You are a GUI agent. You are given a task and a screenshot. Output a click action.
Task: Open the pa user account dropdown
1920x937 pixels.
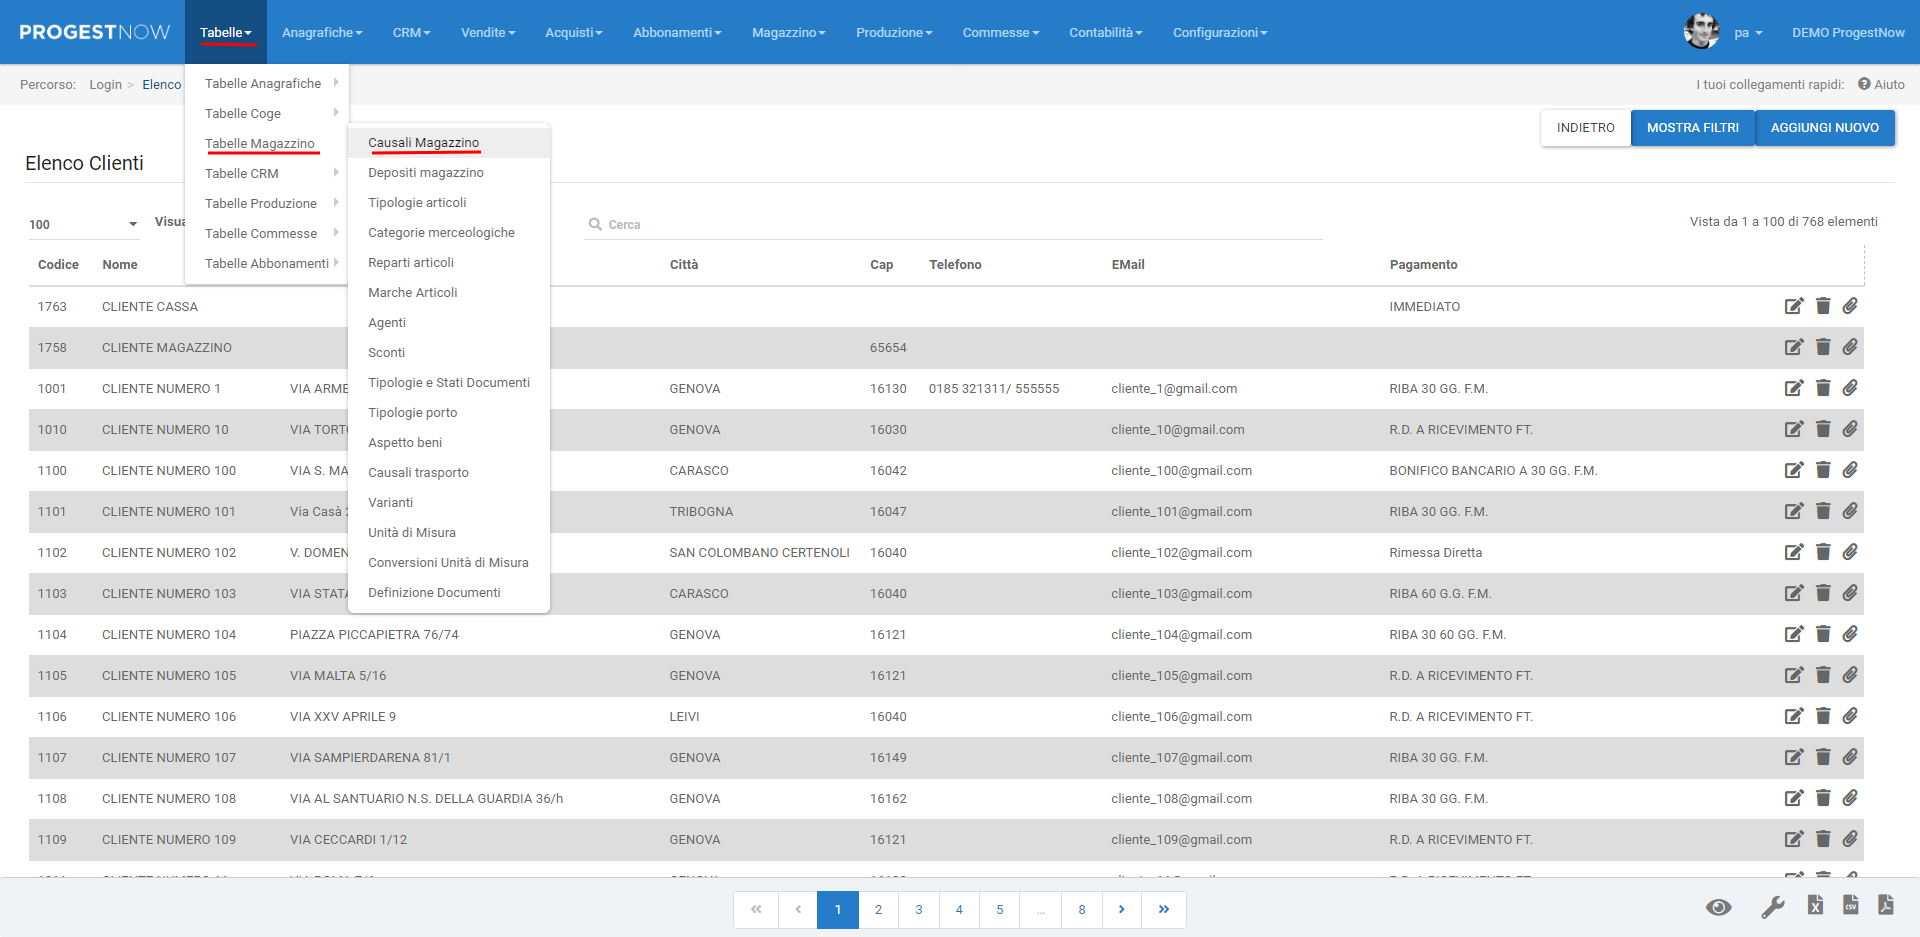click(1747, 33)
